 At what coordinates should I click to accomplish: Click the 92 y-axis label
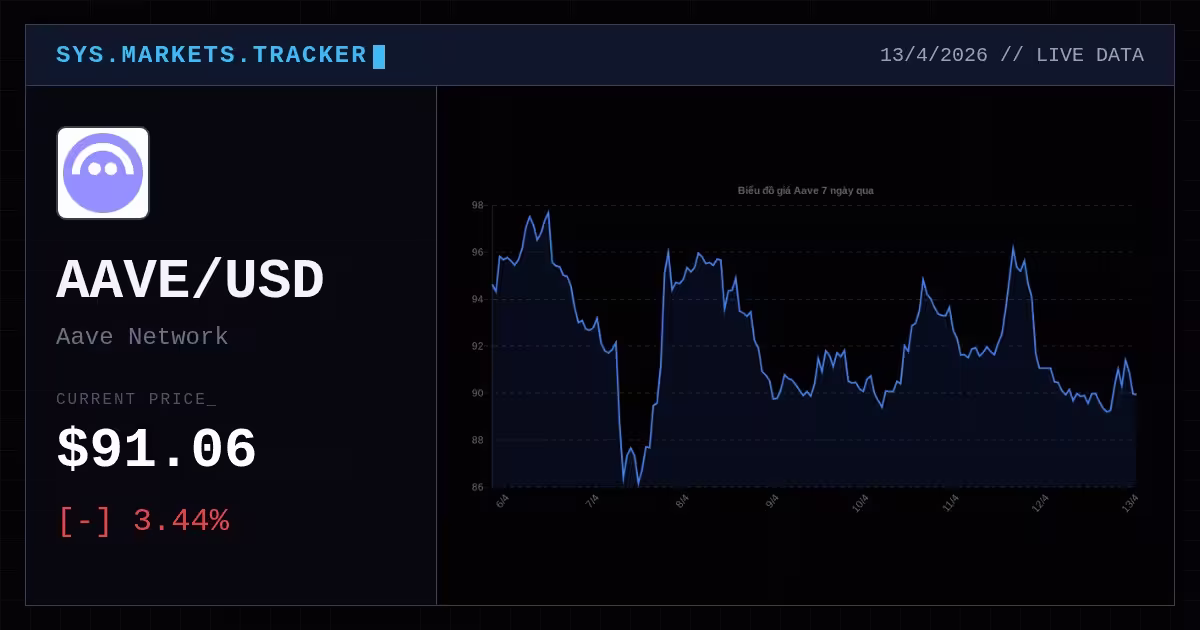[477, 346]
